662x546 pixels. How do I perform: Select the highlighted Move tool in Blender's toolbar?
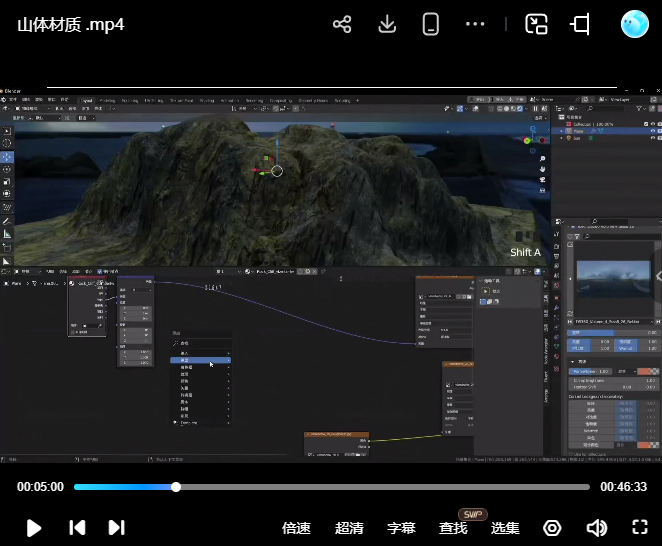pos(7,157)
